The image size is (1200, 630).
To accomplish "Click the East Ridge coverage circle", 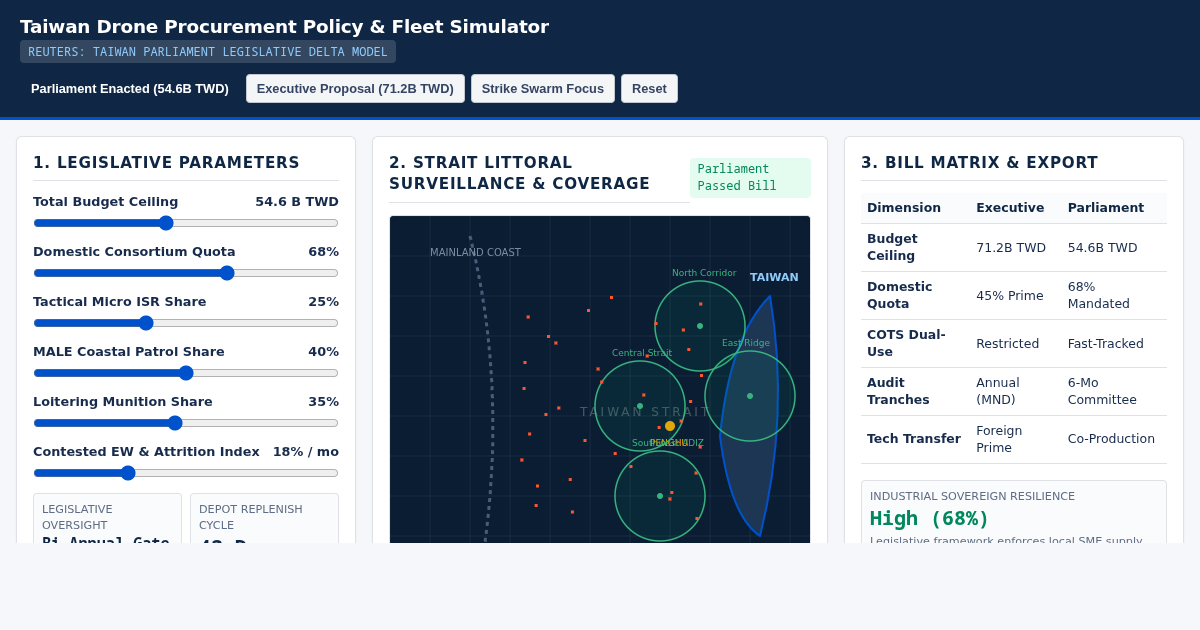I will [x=750, y=396].
